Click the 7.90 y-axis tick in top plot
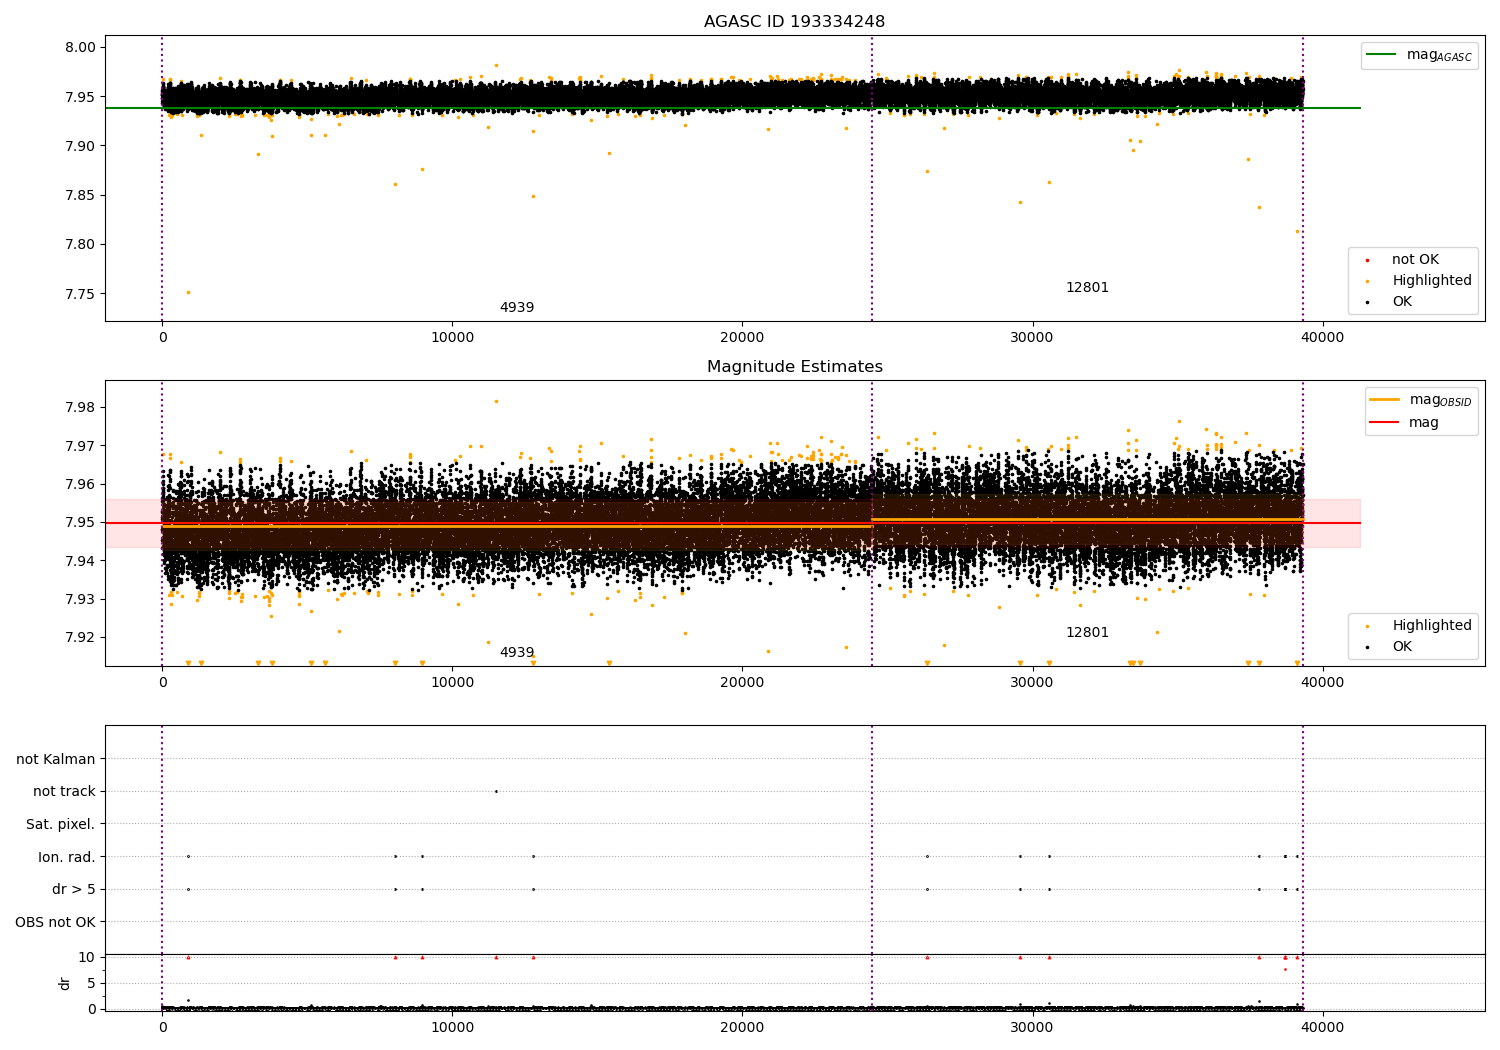The width and height of the screenshot is (1500, 1050). [x=81, y=146]
